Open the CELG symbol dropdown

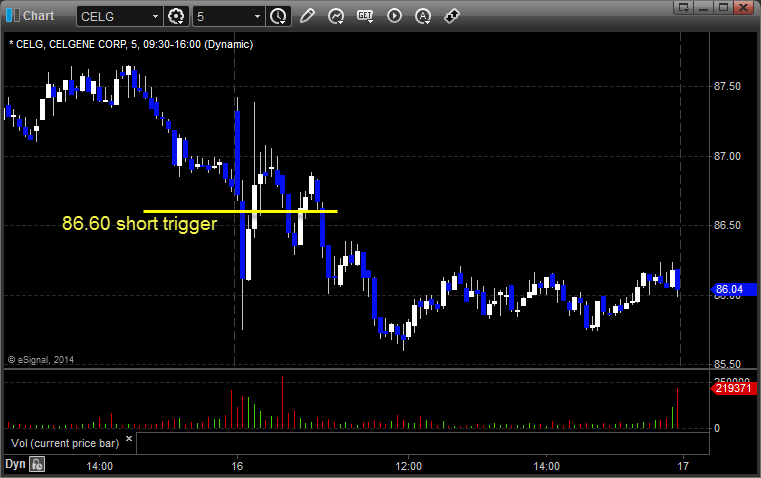click(x=155, y=16)
